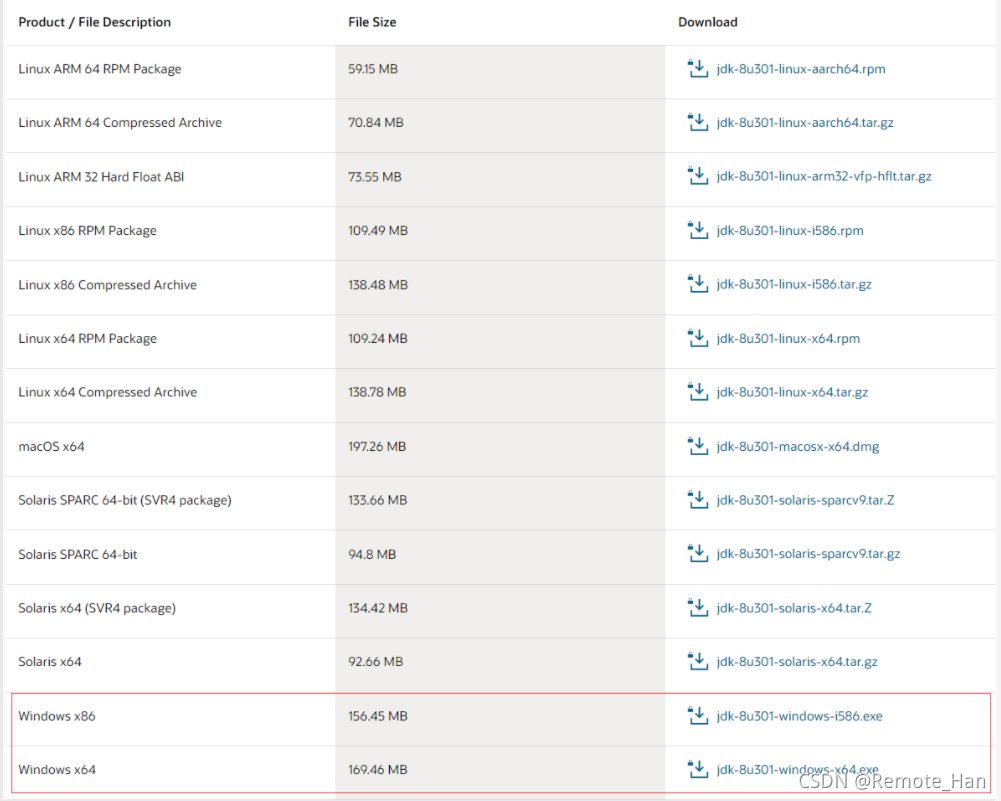Select the 109.24 MB file size

pos(378,338)
